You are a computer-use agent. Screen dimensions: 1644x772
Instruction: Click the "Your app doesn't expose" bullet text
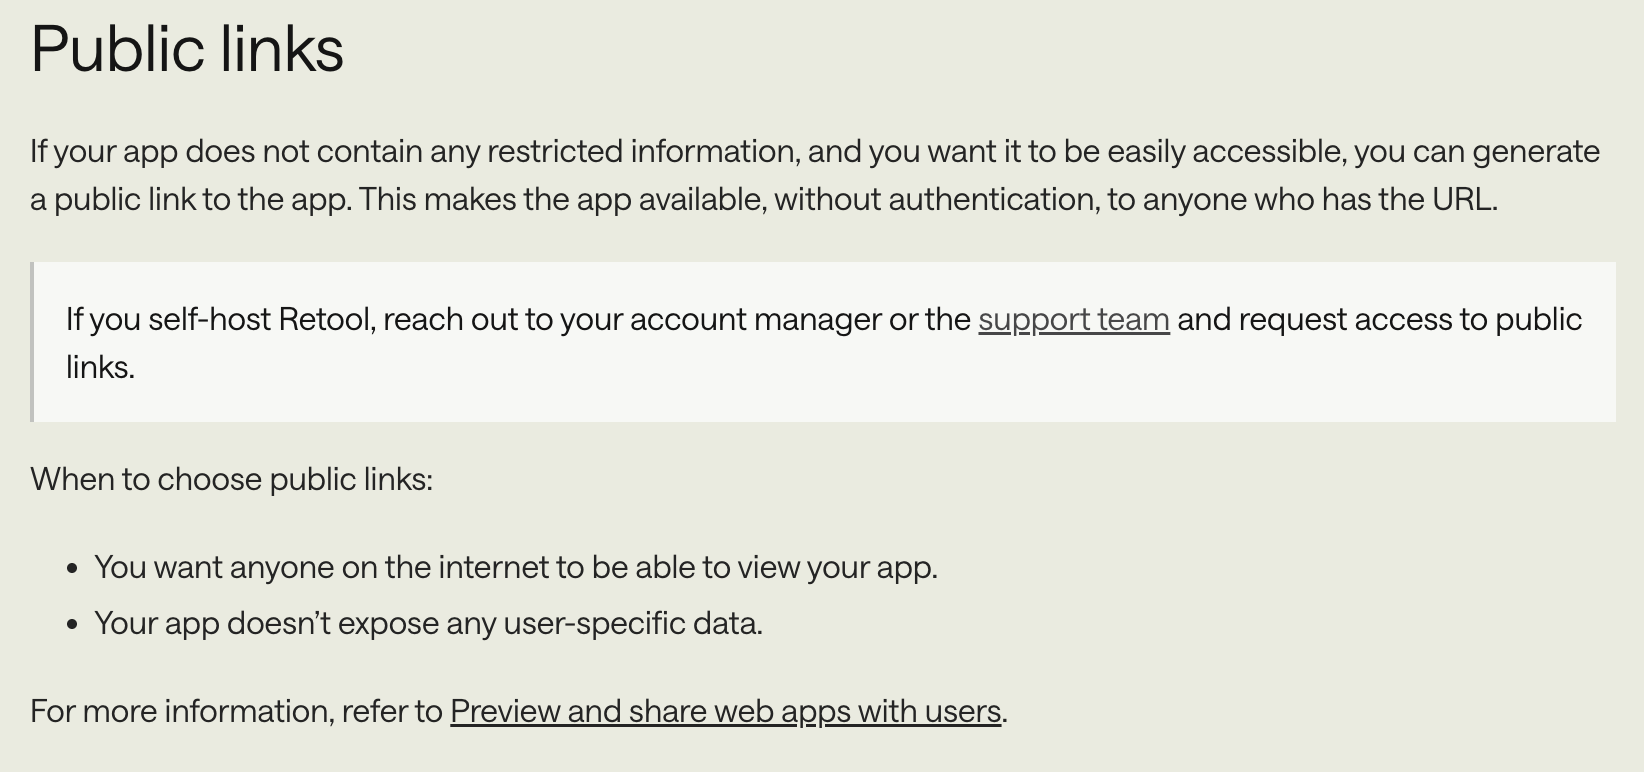point(428,624)
